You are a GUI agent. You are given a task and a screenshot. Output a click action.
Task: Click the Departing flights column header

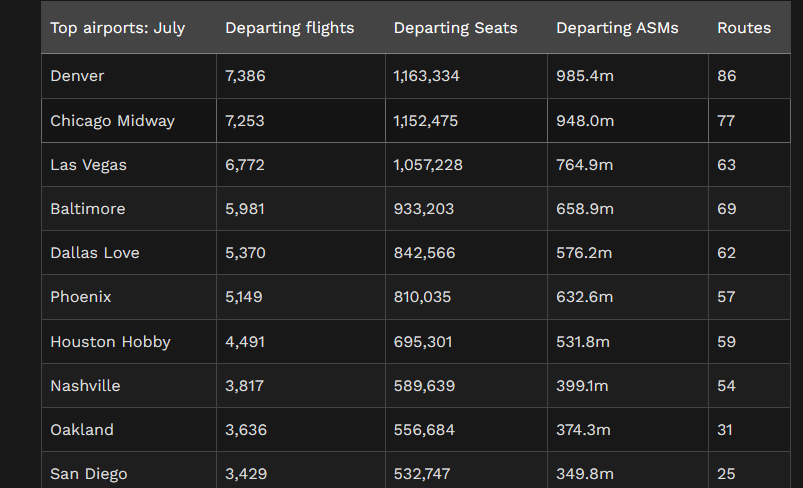(x=289, y=28)
